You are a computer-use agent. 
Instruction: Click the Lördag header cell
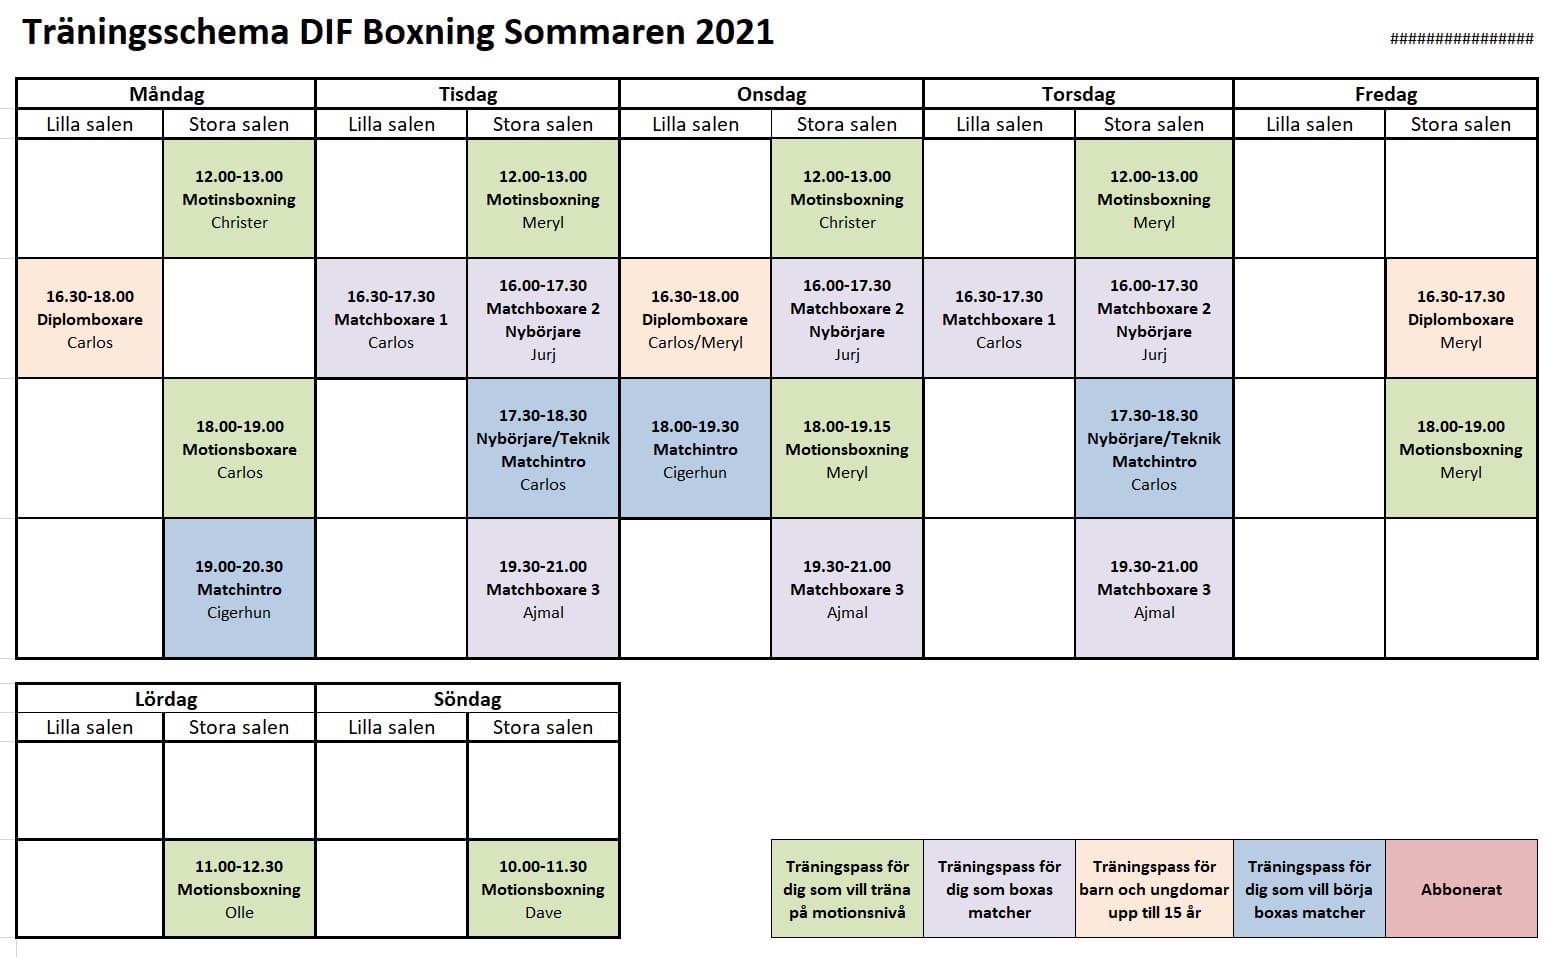166,699
